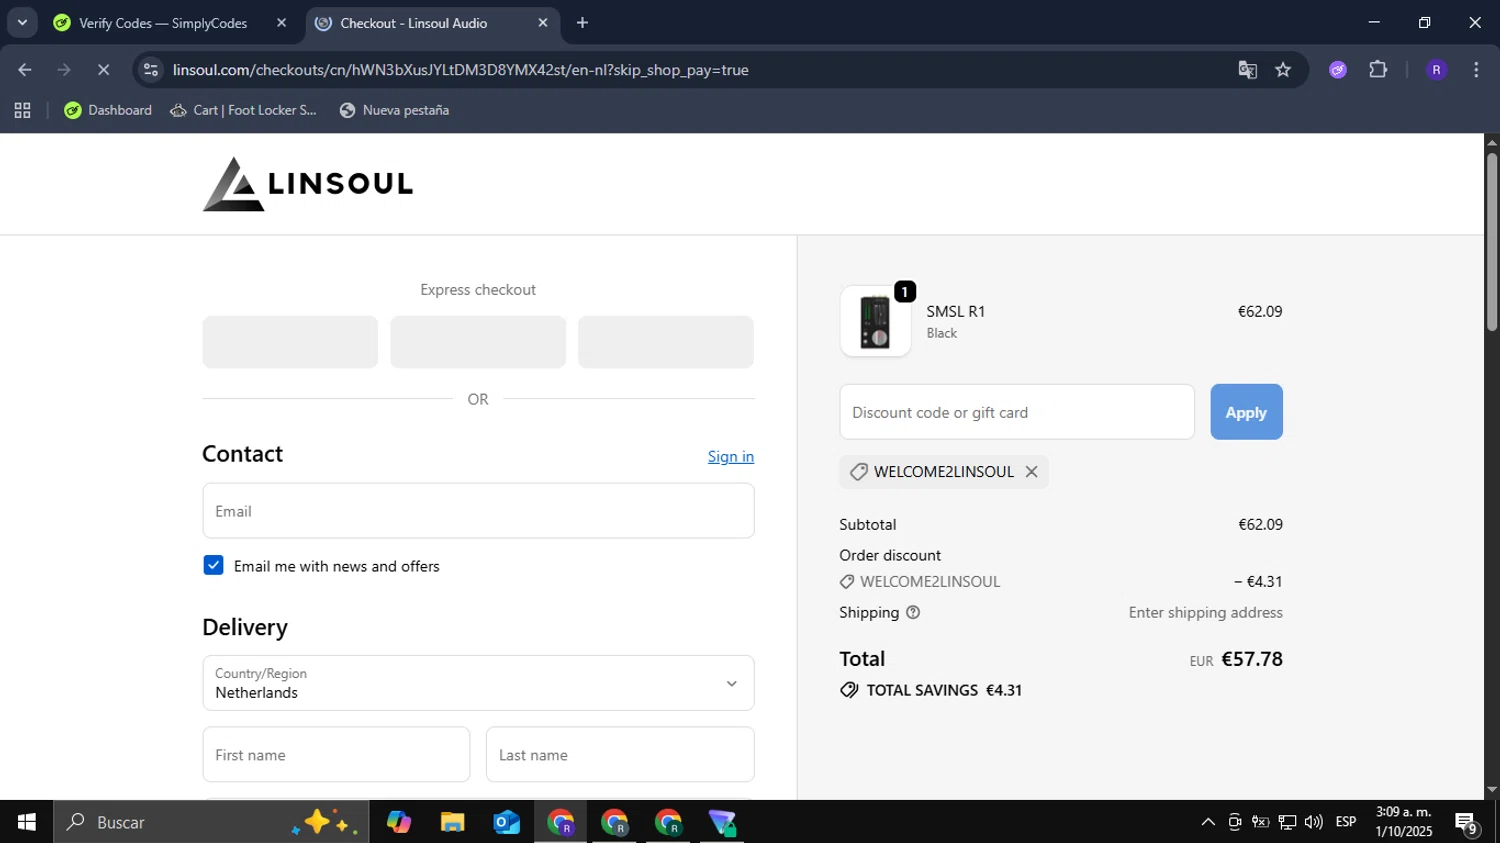The height and width of the screenshot is (843, 1500).
Task: Open Copilot from taskbar
Action: [x=399, y=822]
